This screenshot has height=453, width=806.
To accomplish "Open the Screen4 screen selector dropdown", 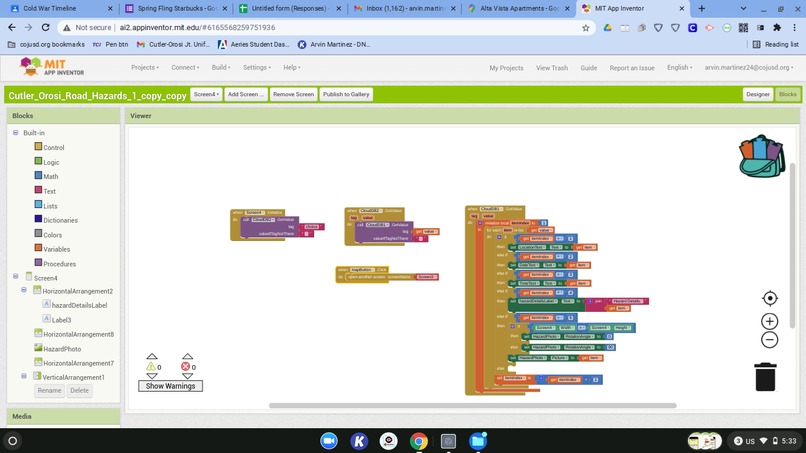I will [206, 94].
